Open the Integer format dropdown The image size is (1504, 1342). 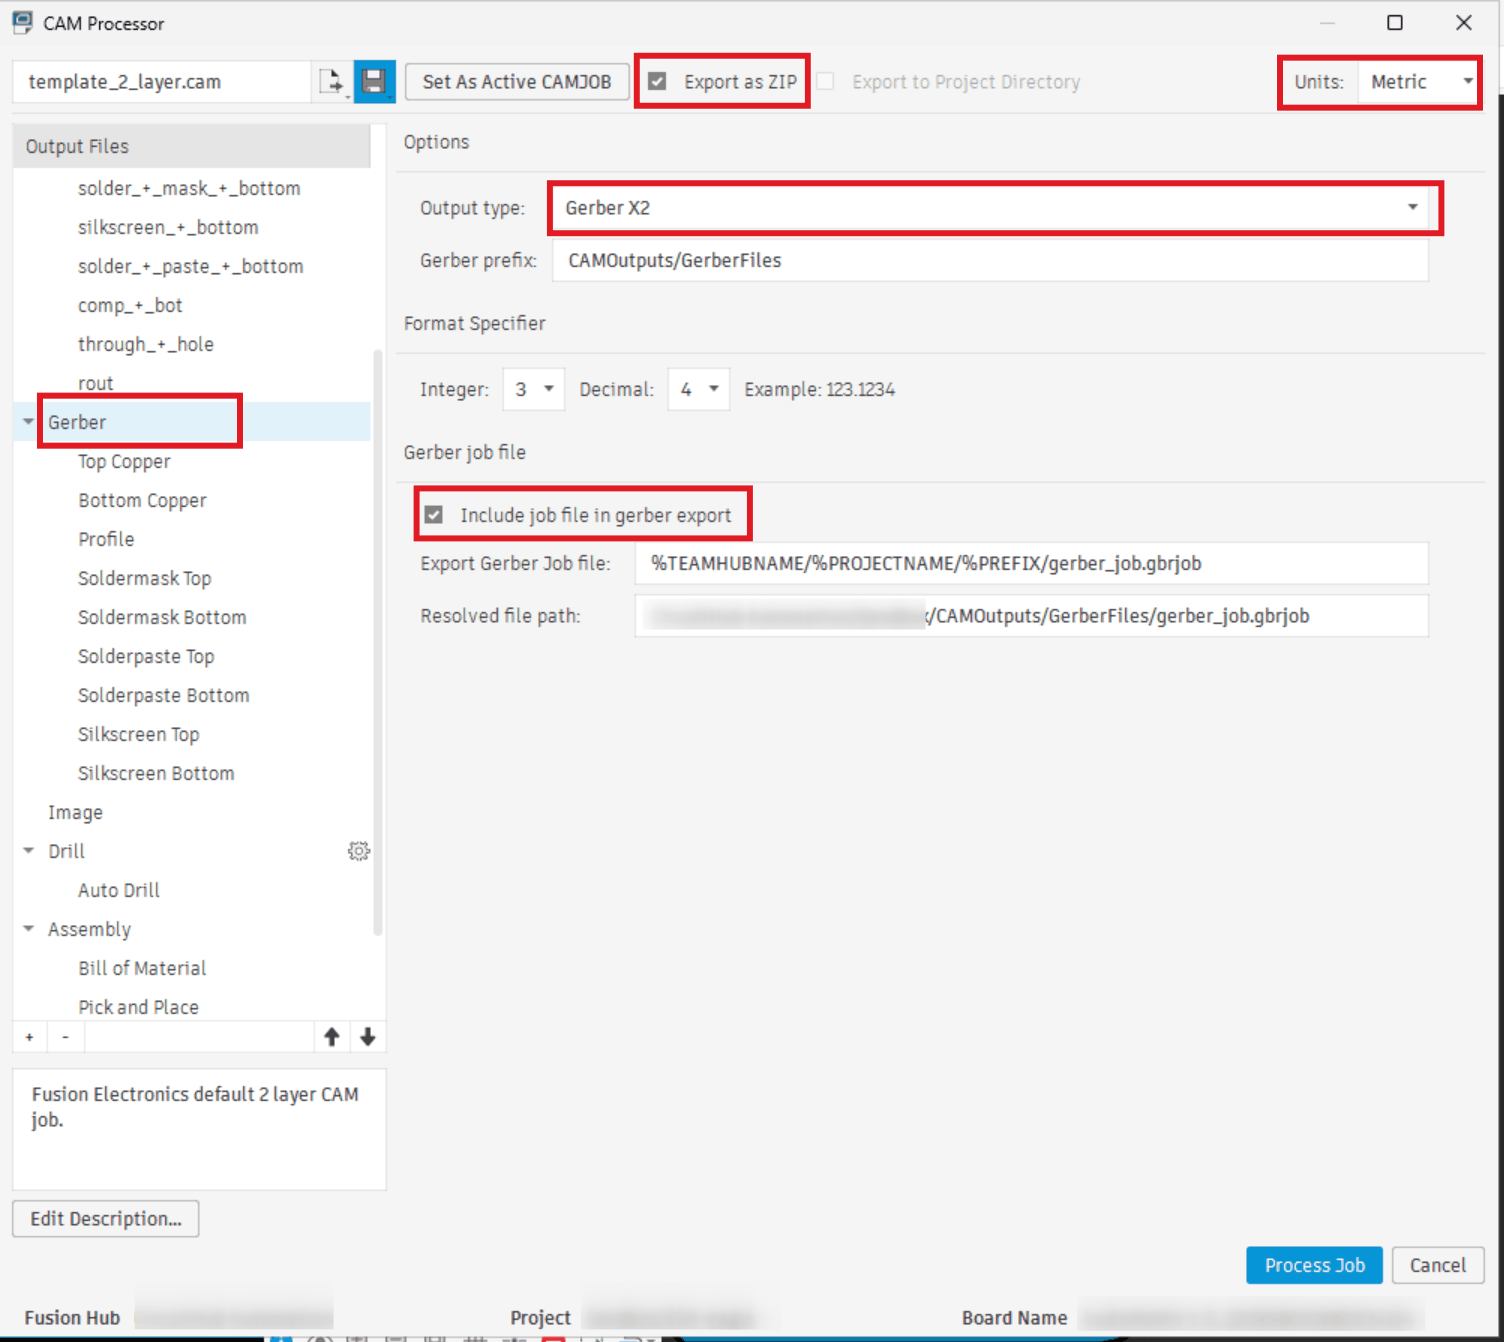[x=534, y=389]
